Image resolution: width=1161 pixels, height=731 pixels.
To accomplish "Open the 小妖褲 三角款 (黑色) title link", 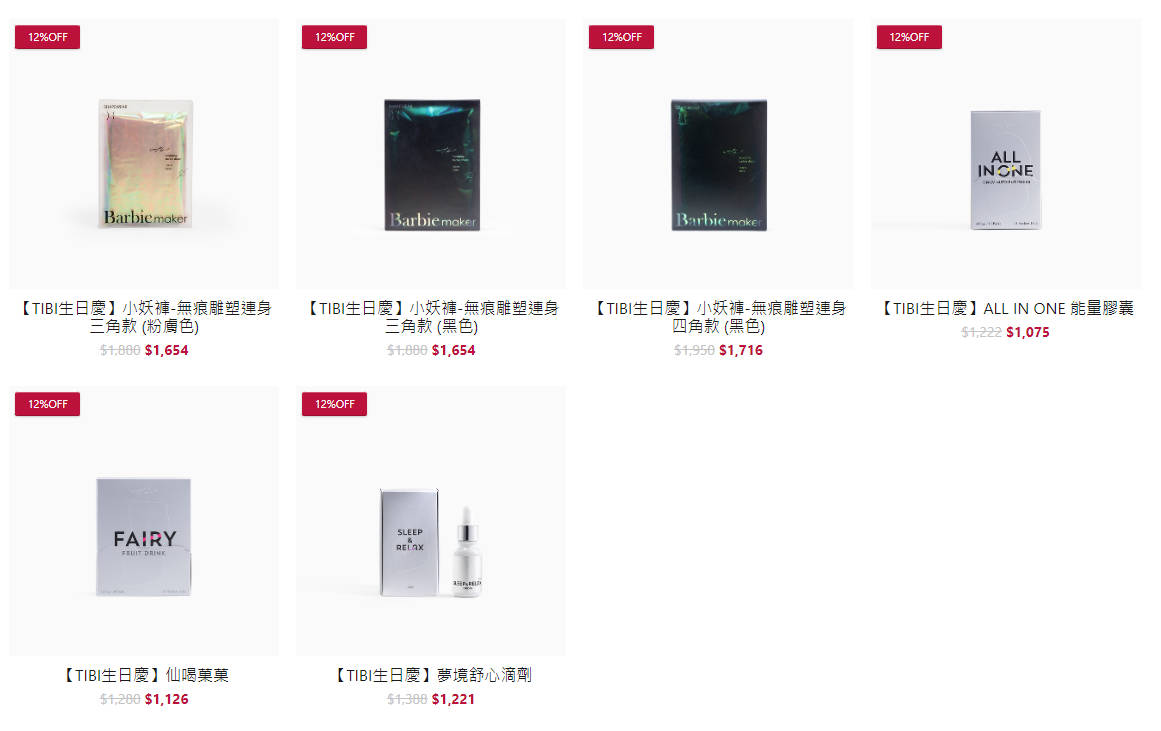I will point(431,317).
